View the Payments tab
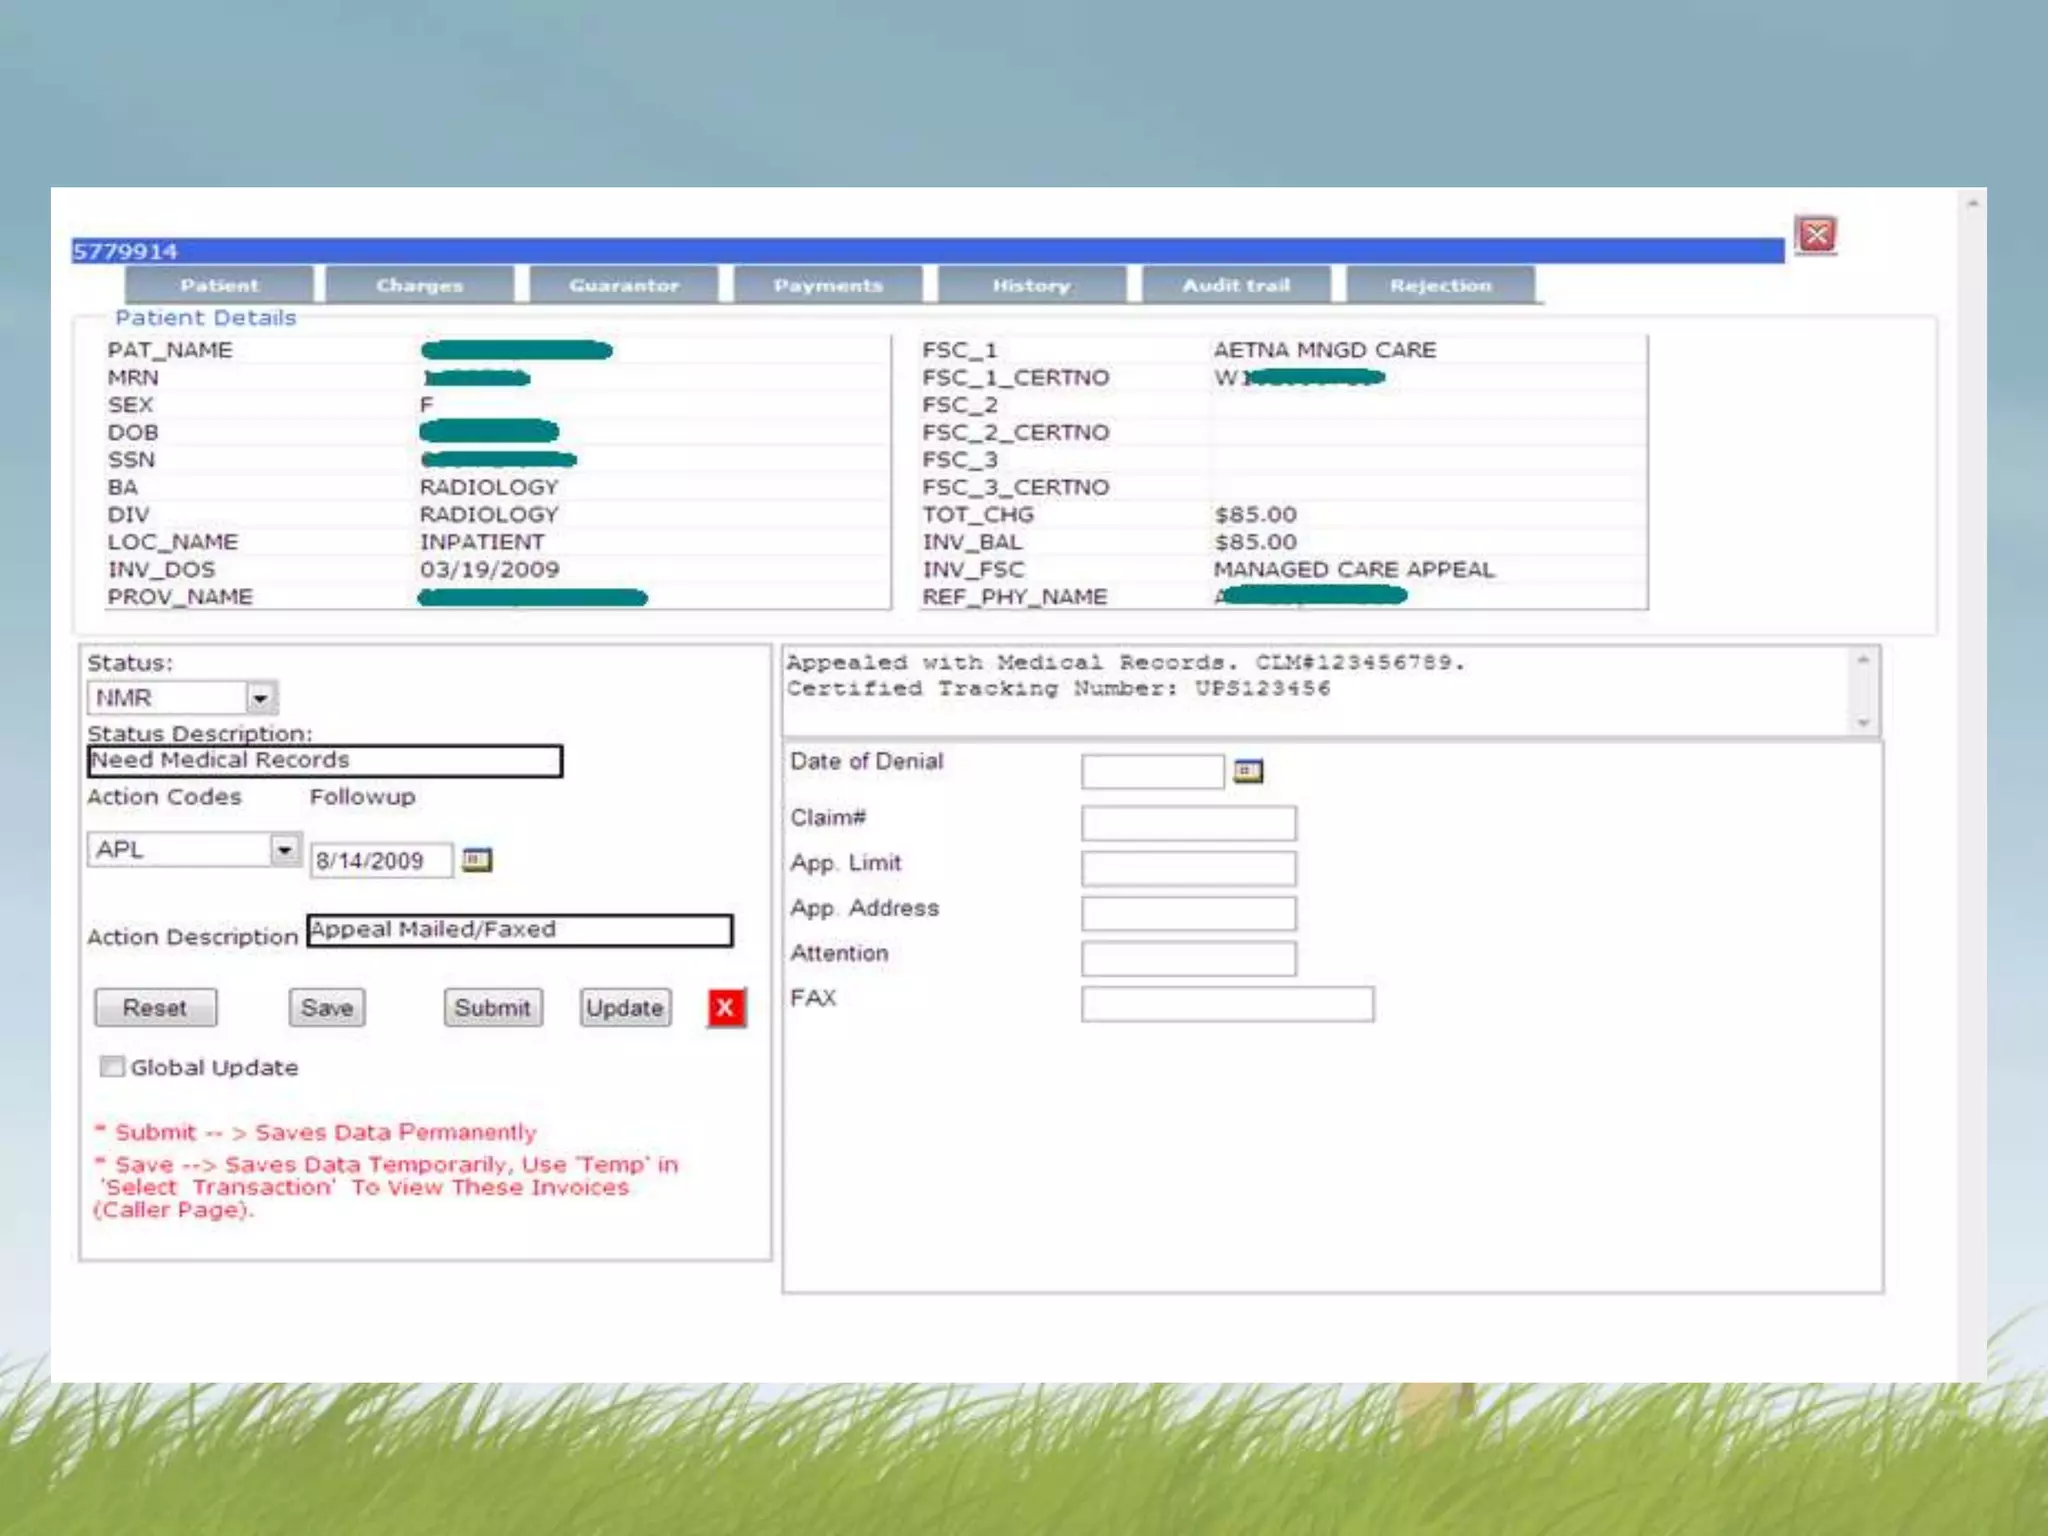The height and width of the screenshot is (1536, 2048). 828,285
